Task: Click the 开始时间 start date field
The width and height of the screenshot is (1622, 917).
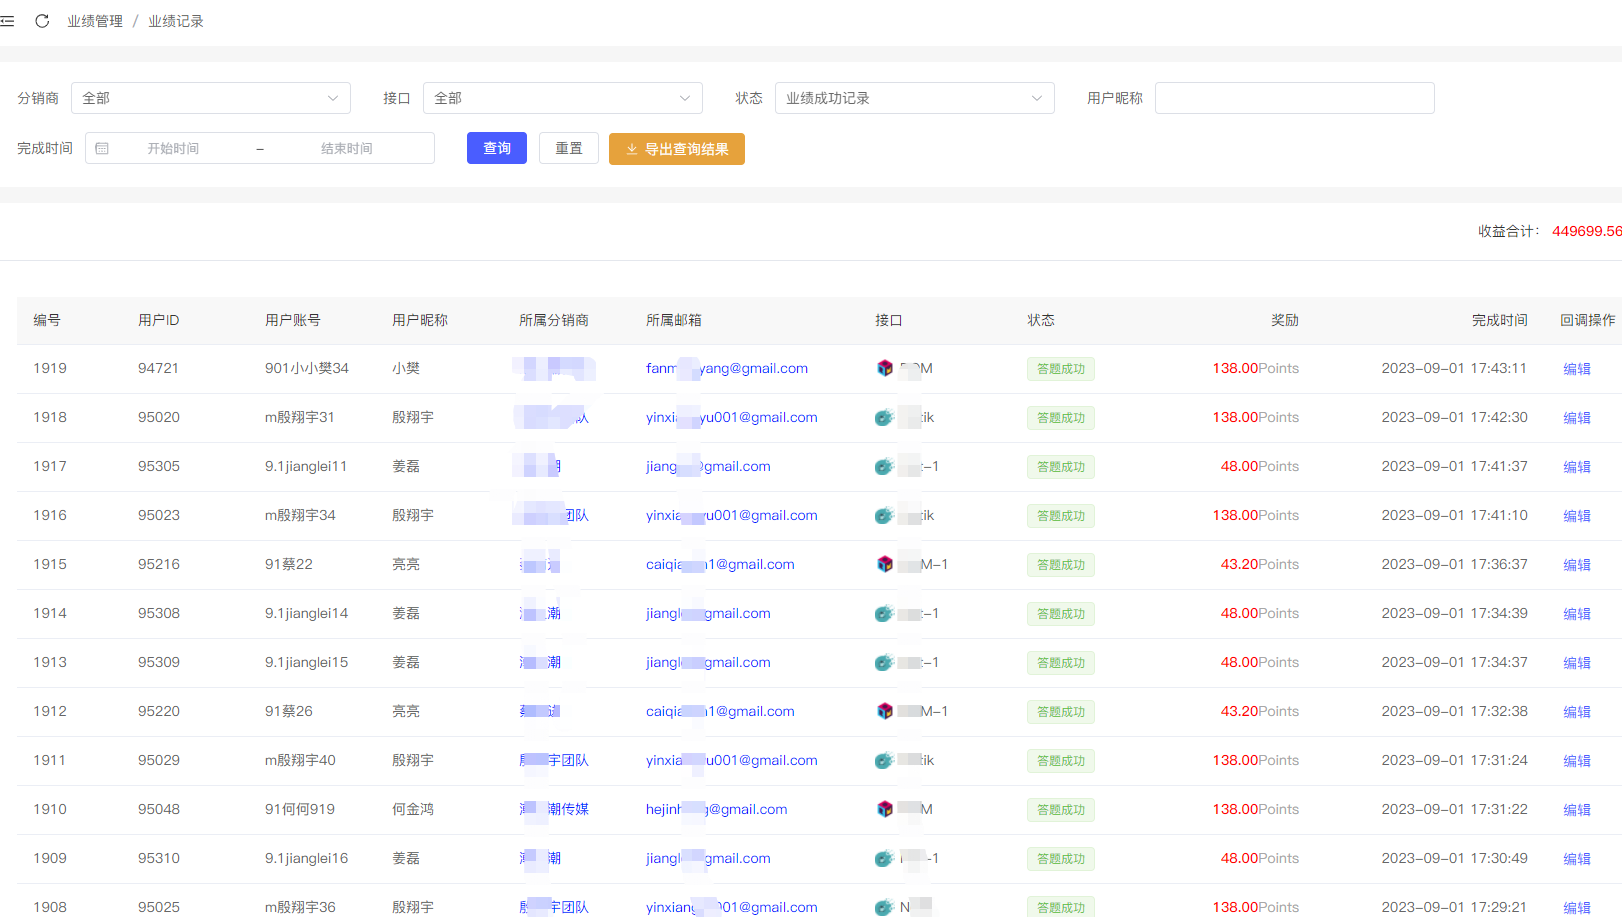Action: [174, 148]
